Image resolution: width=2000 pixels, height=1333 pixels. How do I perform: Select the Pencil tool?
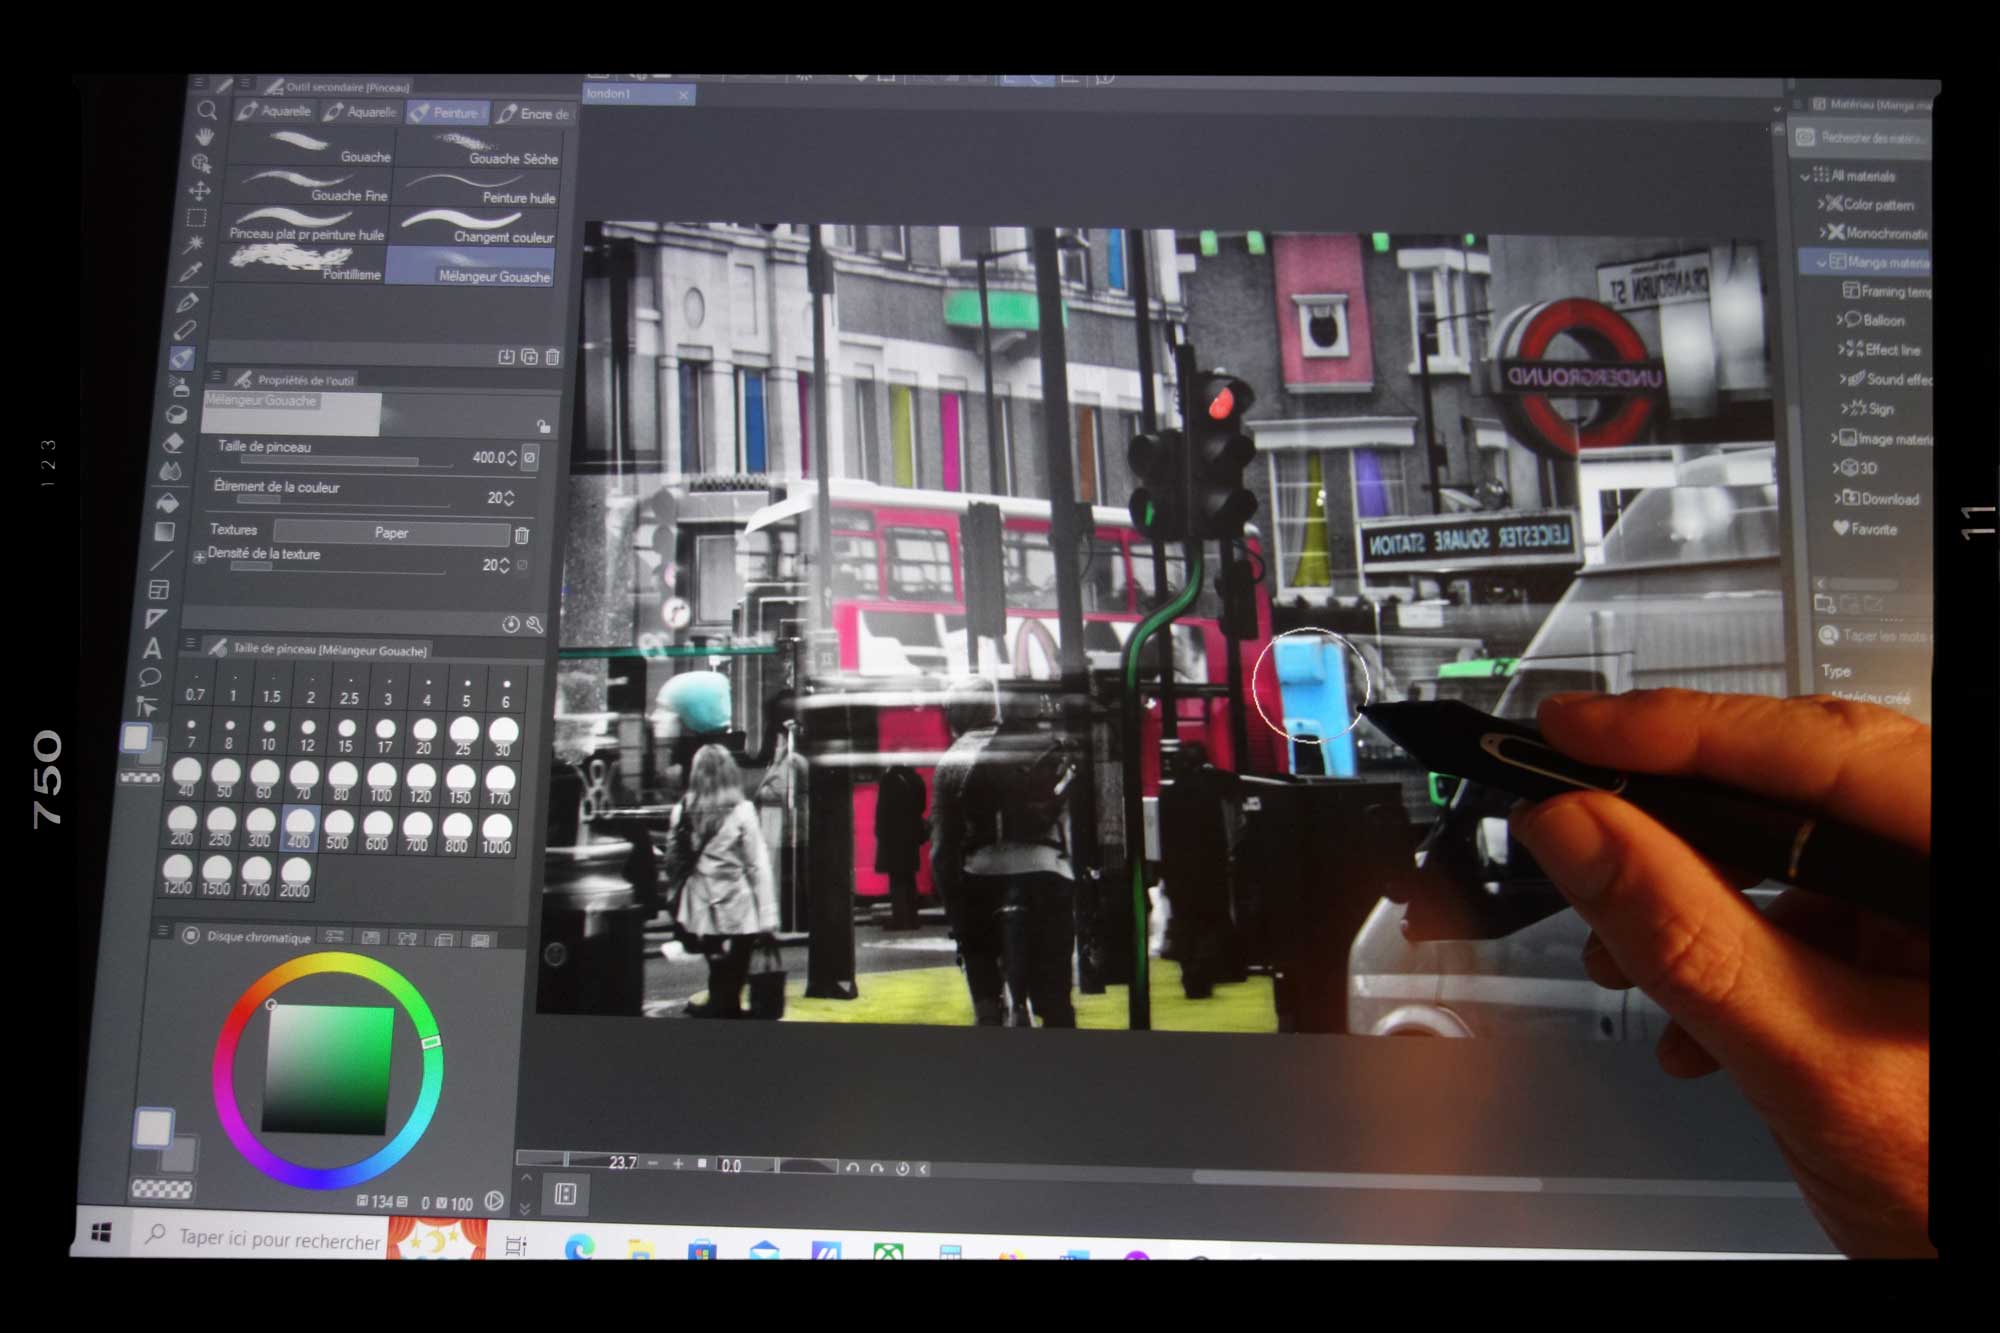click(185, 329)
